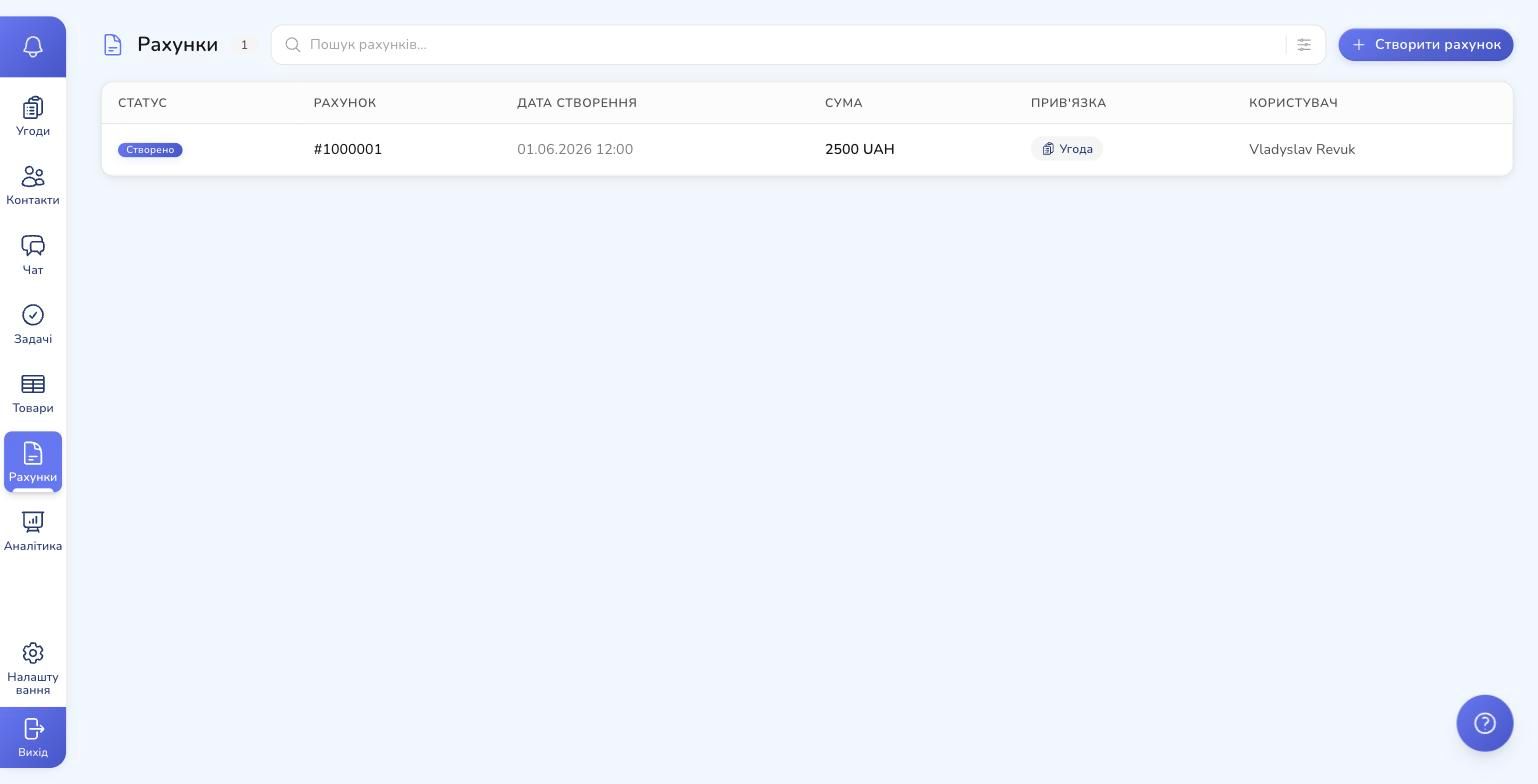Open the Товари section in sidebar
This screenshot has width=1538, height=784.
click(33, 393)
